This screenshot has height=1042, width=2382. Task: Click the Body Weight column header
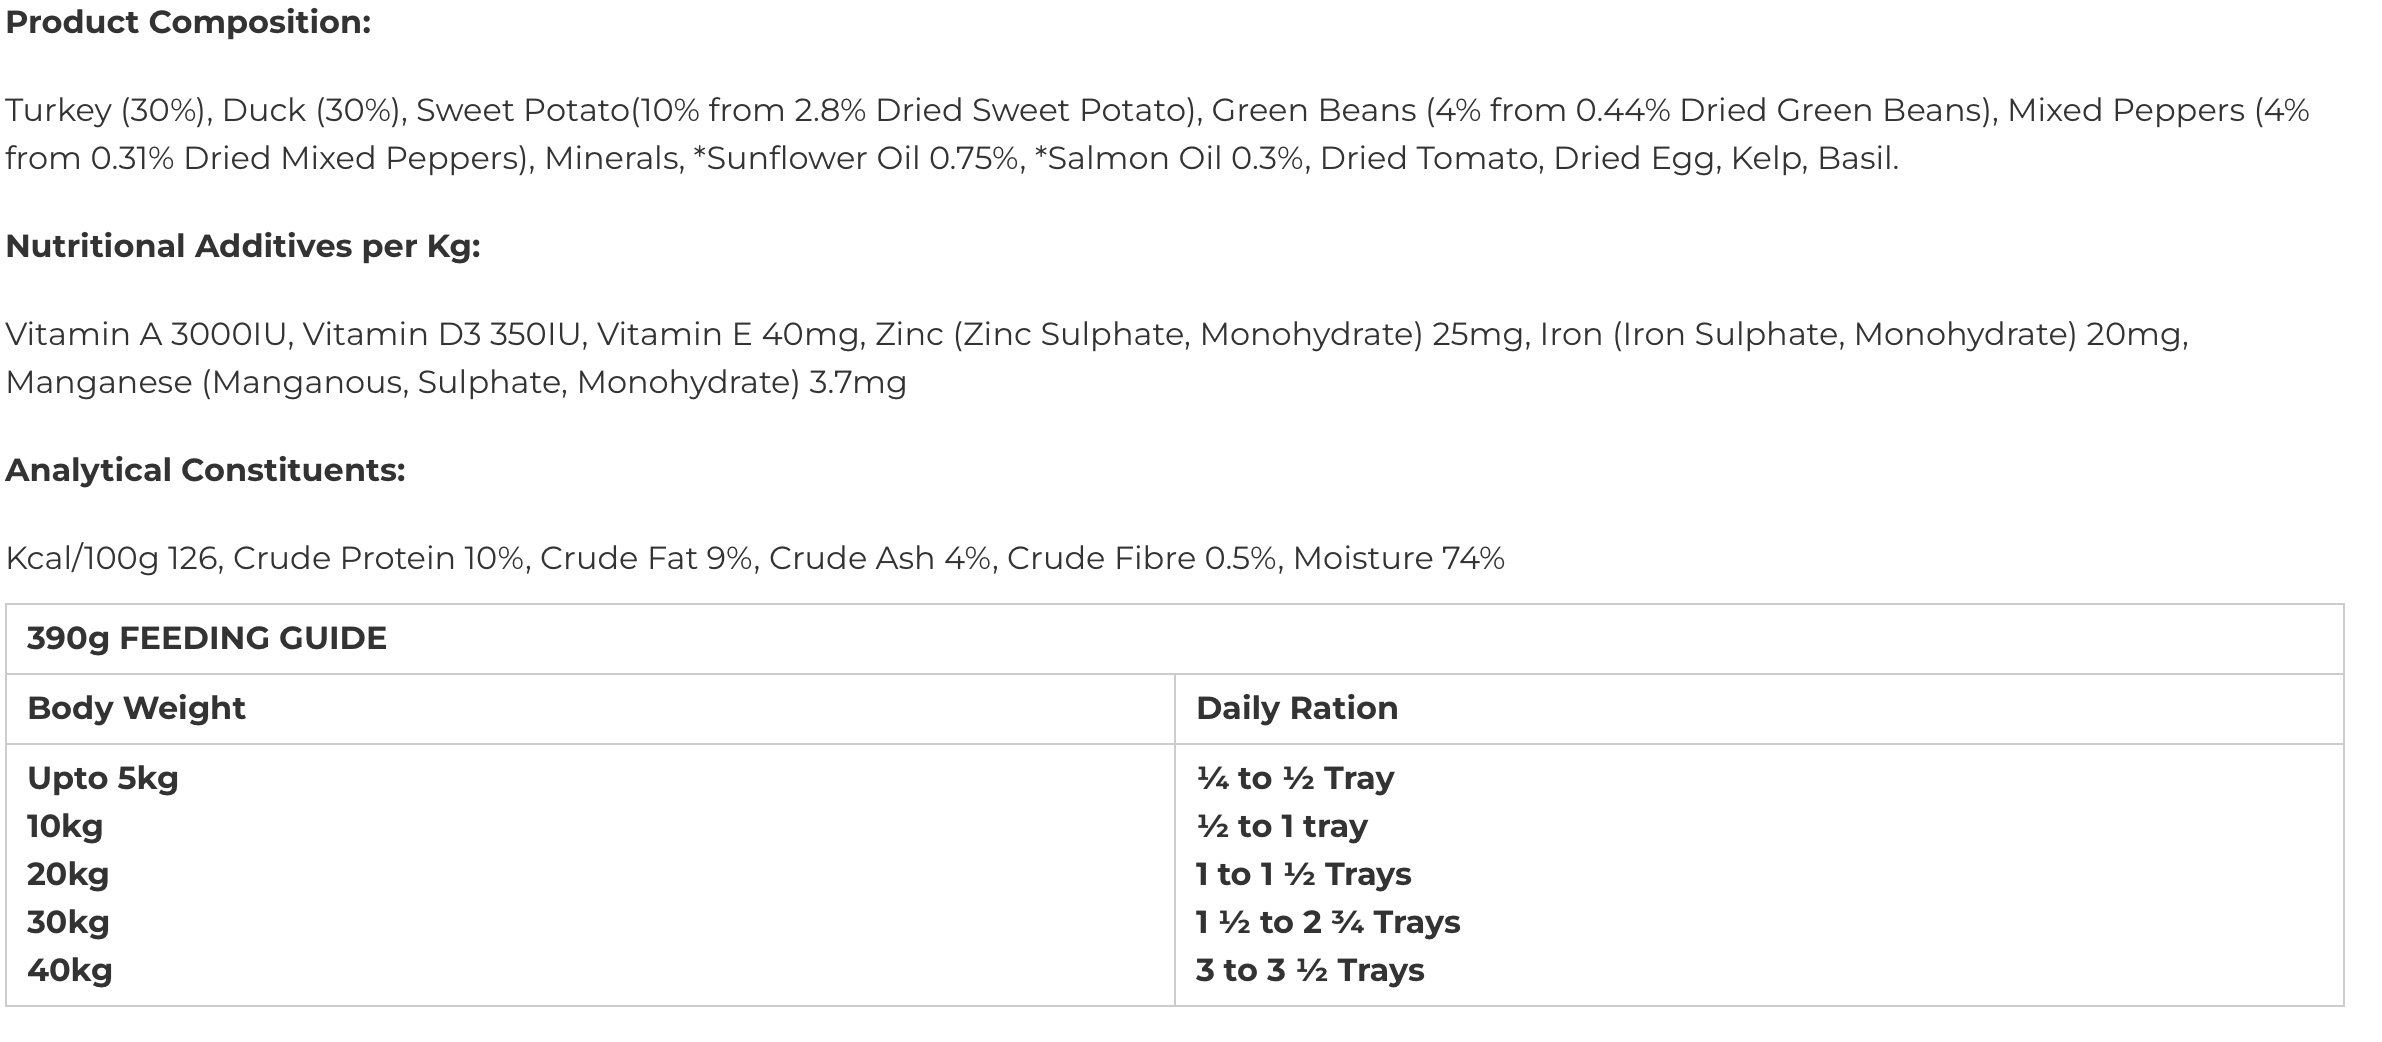[x=136, y=708]
